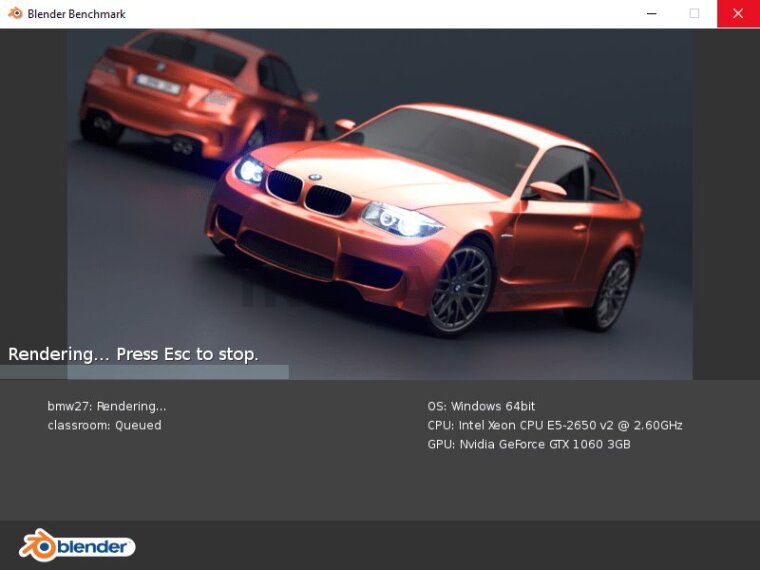The width and height of the screenshot is (760, 570).
Task: Select the "bmw27: Rendering..." status line
Action: tap(107, 406)
